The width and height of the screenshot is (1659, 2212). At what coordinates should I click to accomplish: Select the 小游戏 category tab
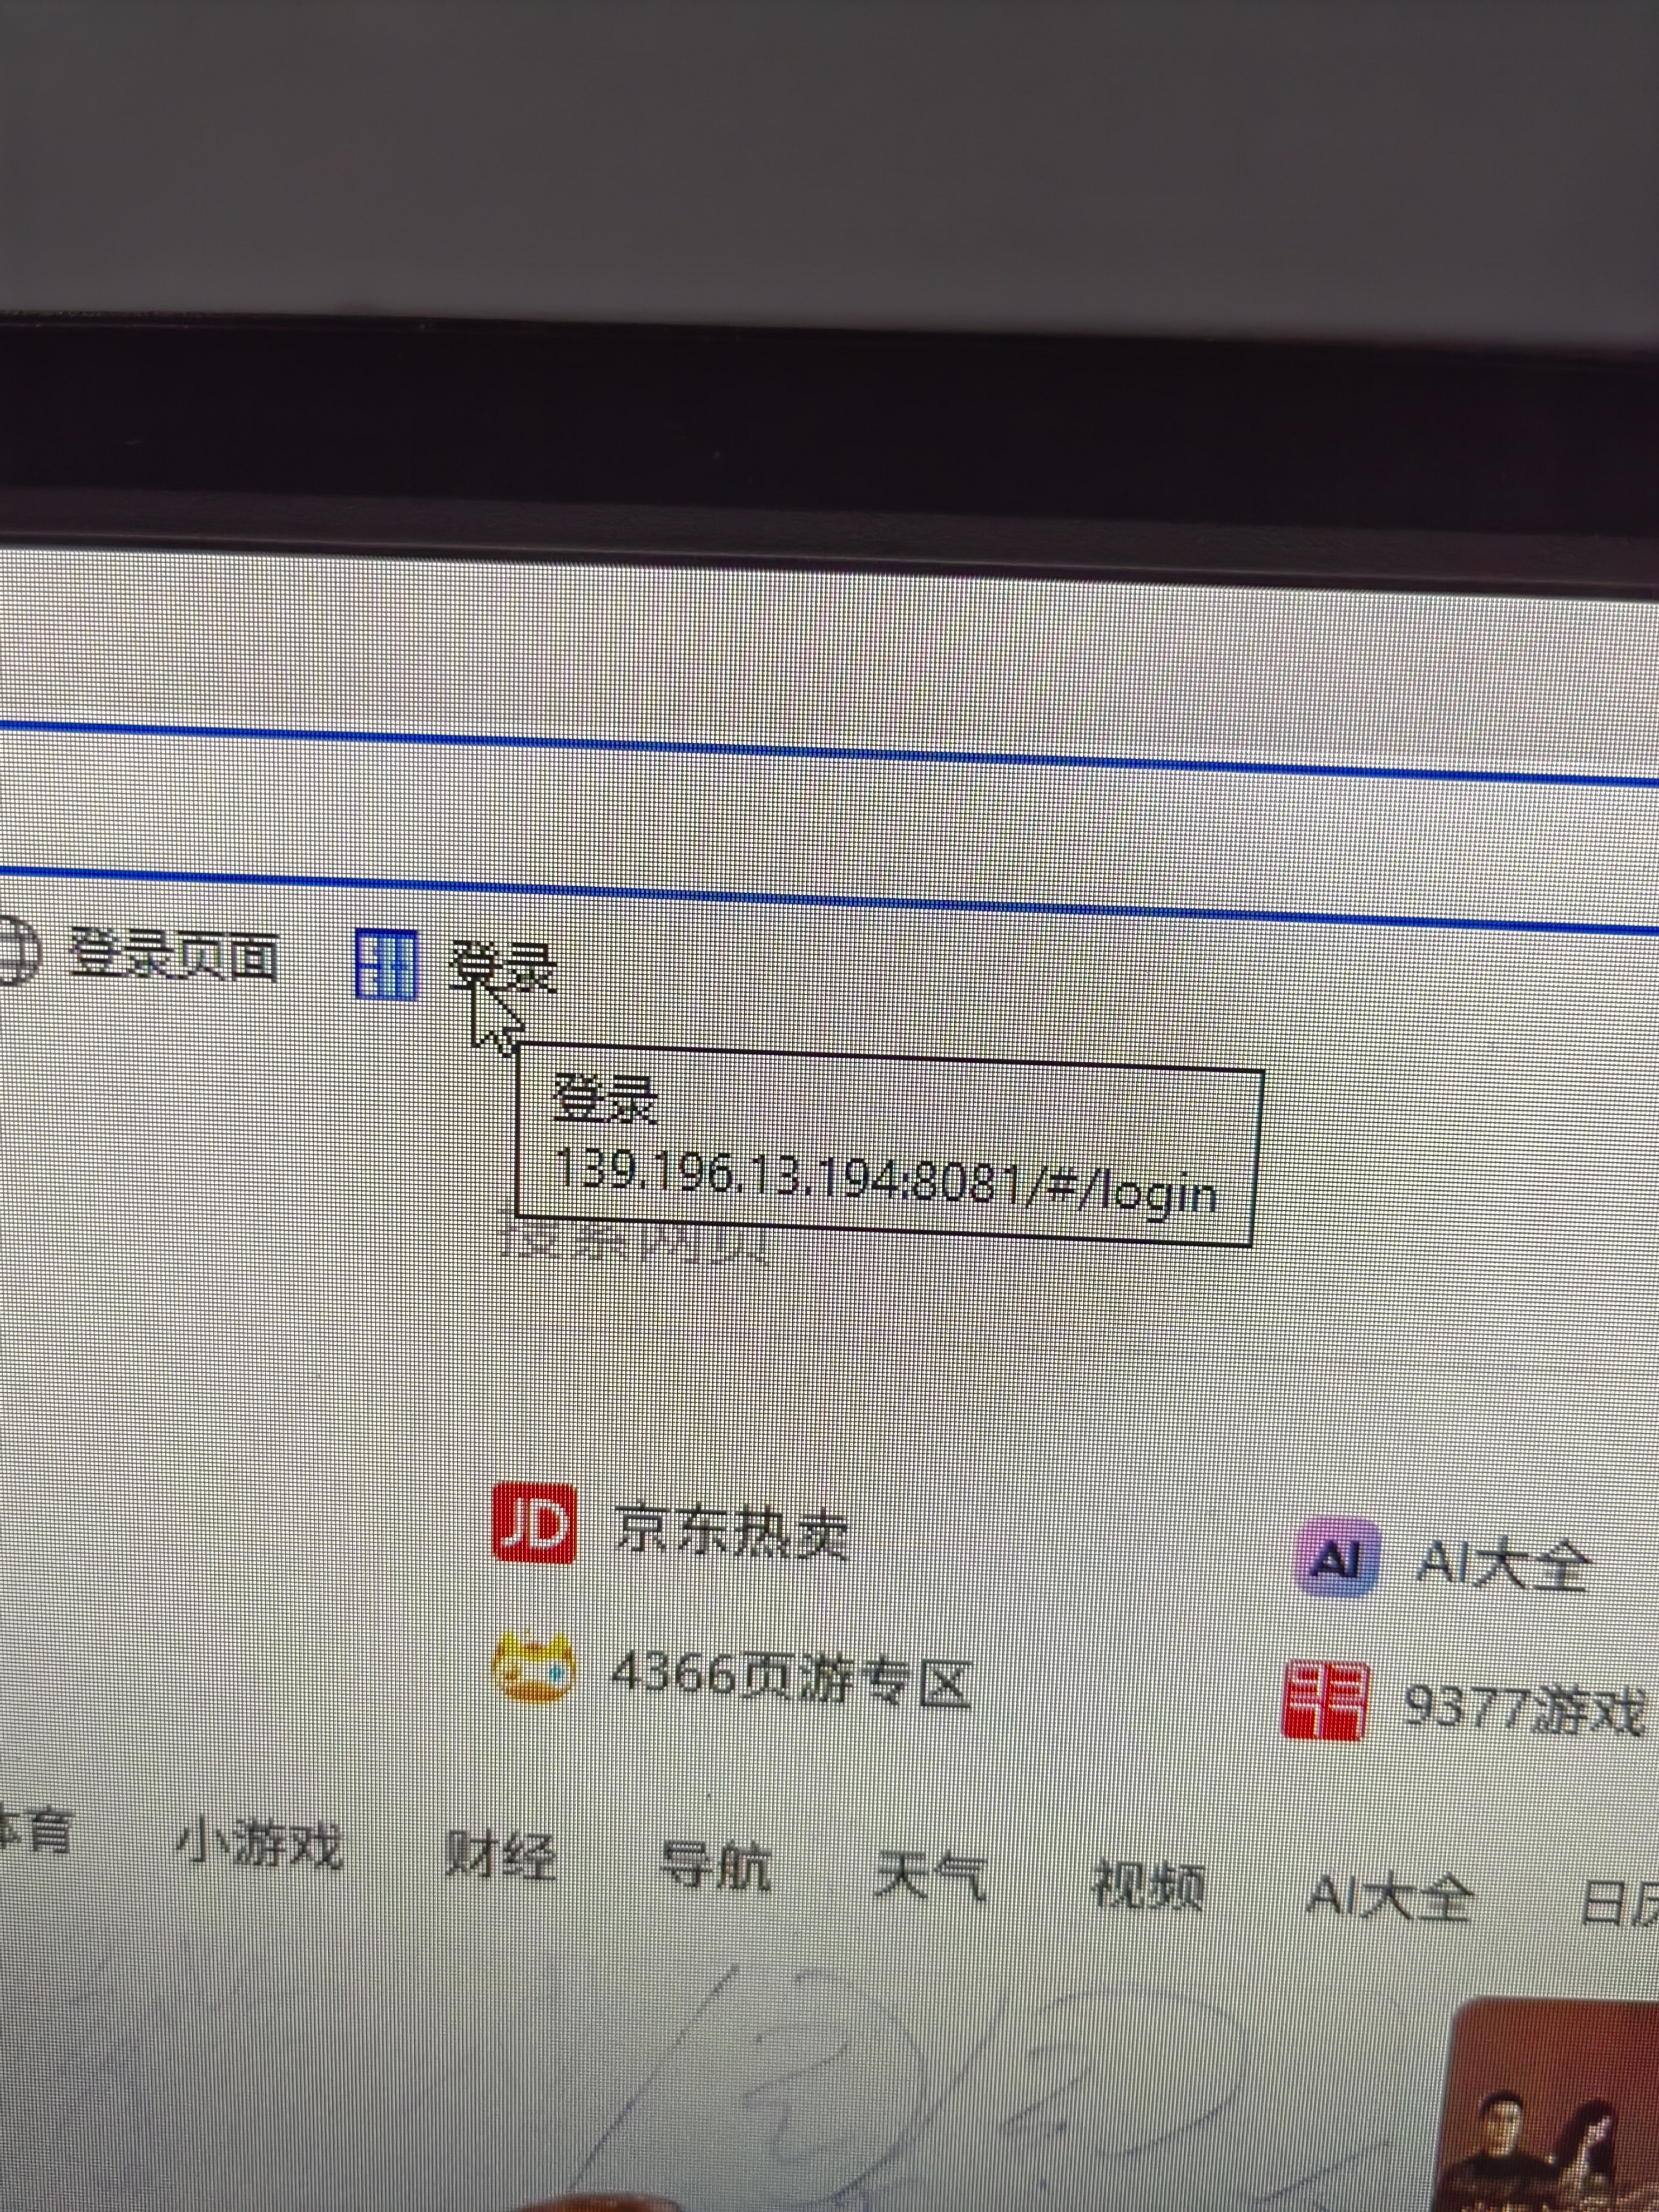pos(259,1845)
